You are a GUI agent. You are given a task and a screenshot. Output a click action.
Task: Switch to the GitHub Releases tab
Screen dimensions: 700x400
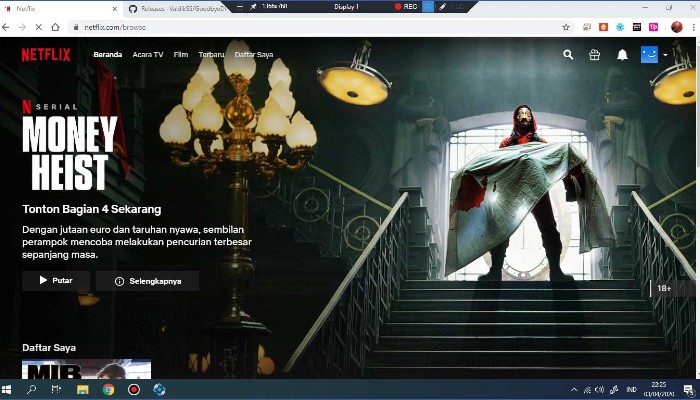coord(179,8)
